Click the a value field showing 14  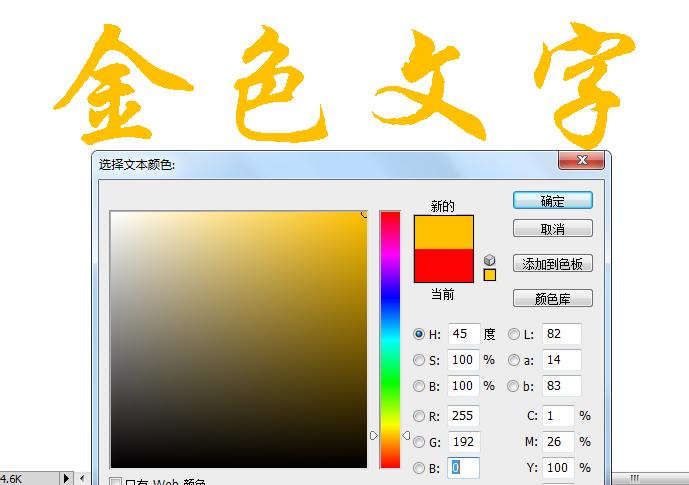(x=562, y=360)
